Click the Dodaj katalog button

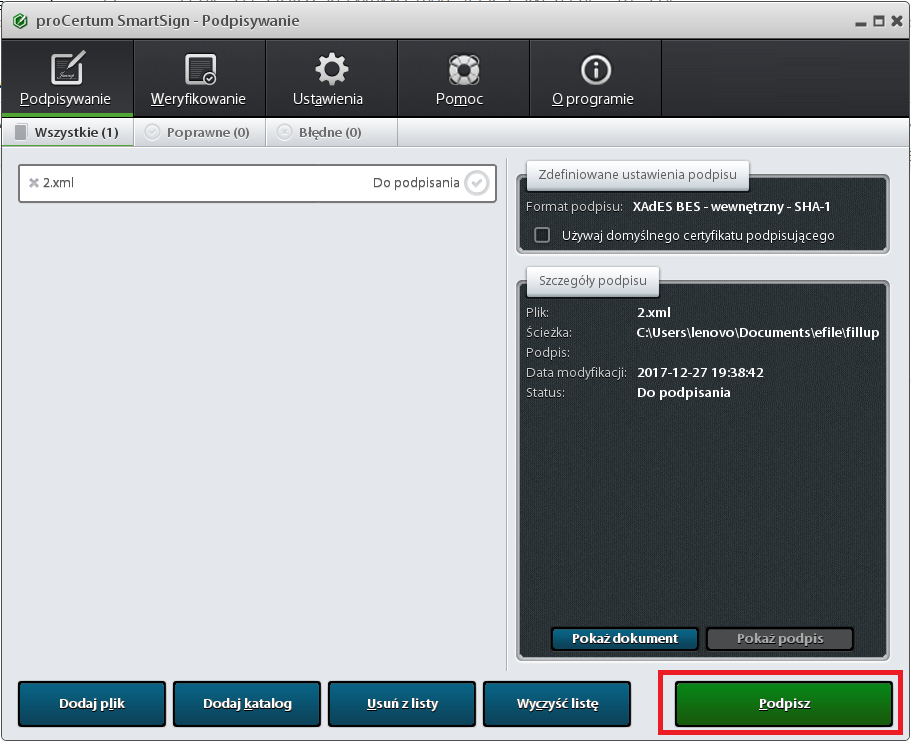247,703
